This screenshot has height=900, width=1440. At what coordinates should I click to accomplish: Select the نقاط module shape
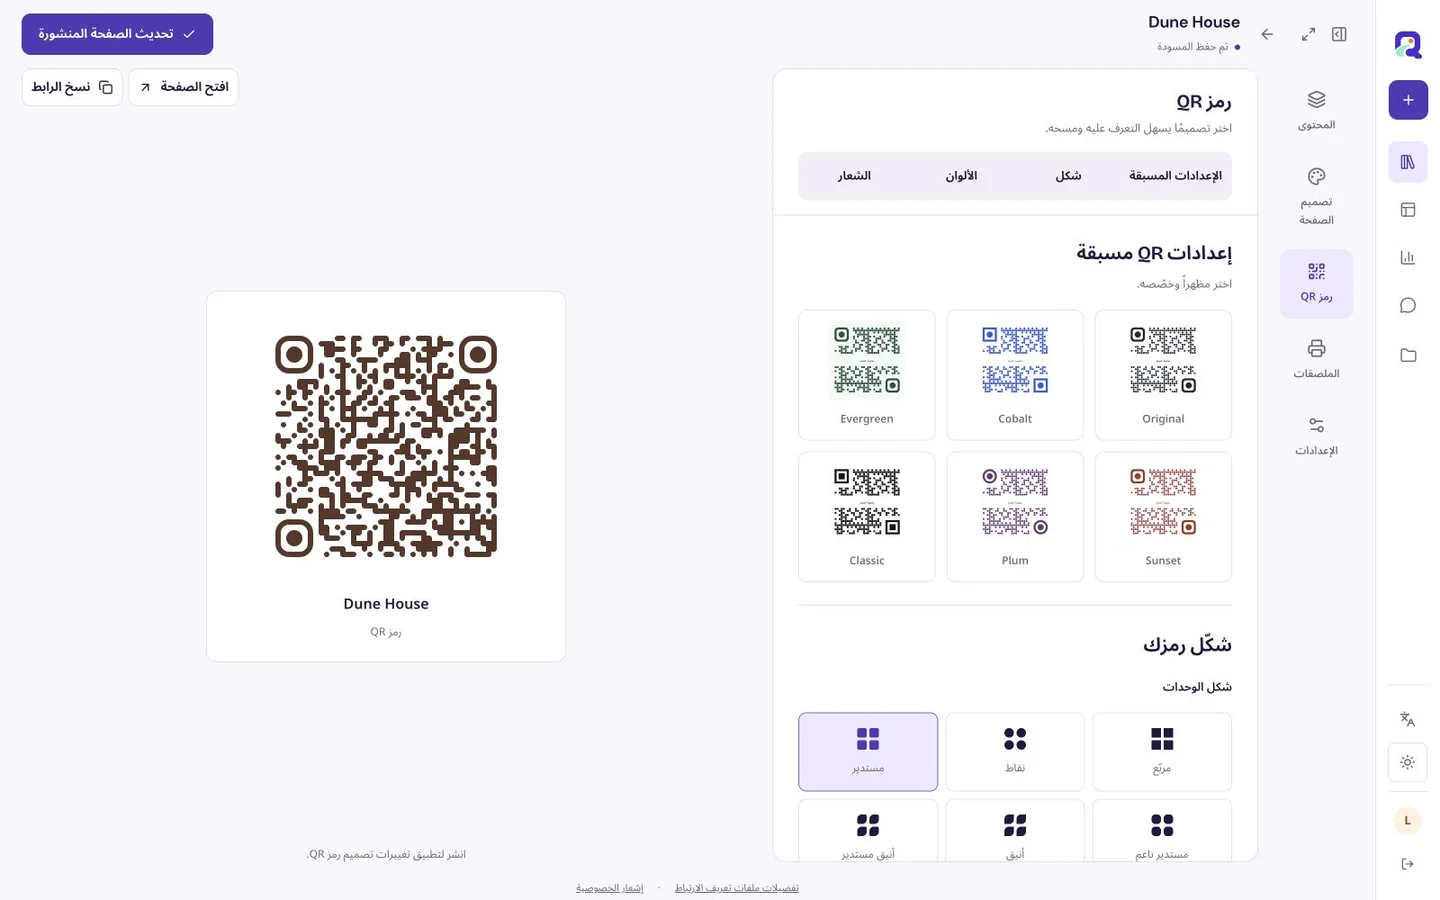click(x=1015, y=752)
